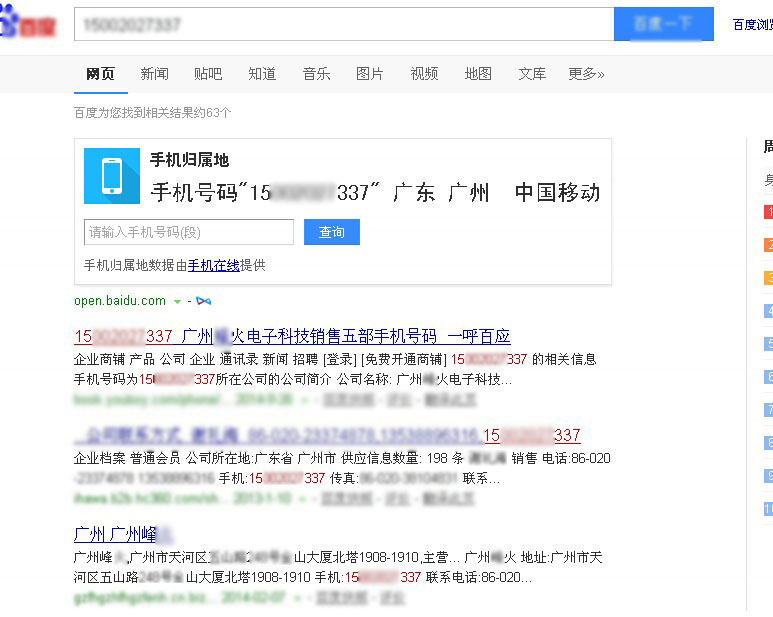Click rank badge 3 in right sidebar
Image resolution: width=773 pixels, height=617 pixels.
(768, 278)
